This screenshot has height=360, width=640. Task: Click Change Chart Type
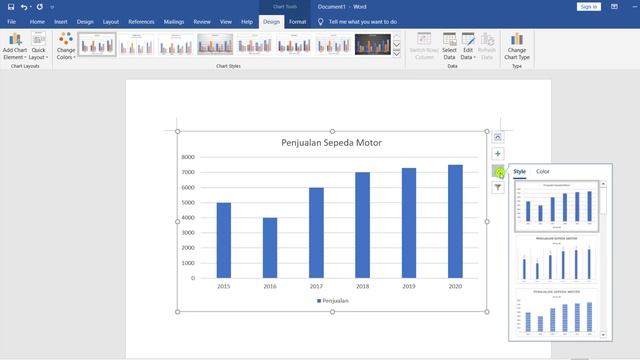tap(517, 46)
